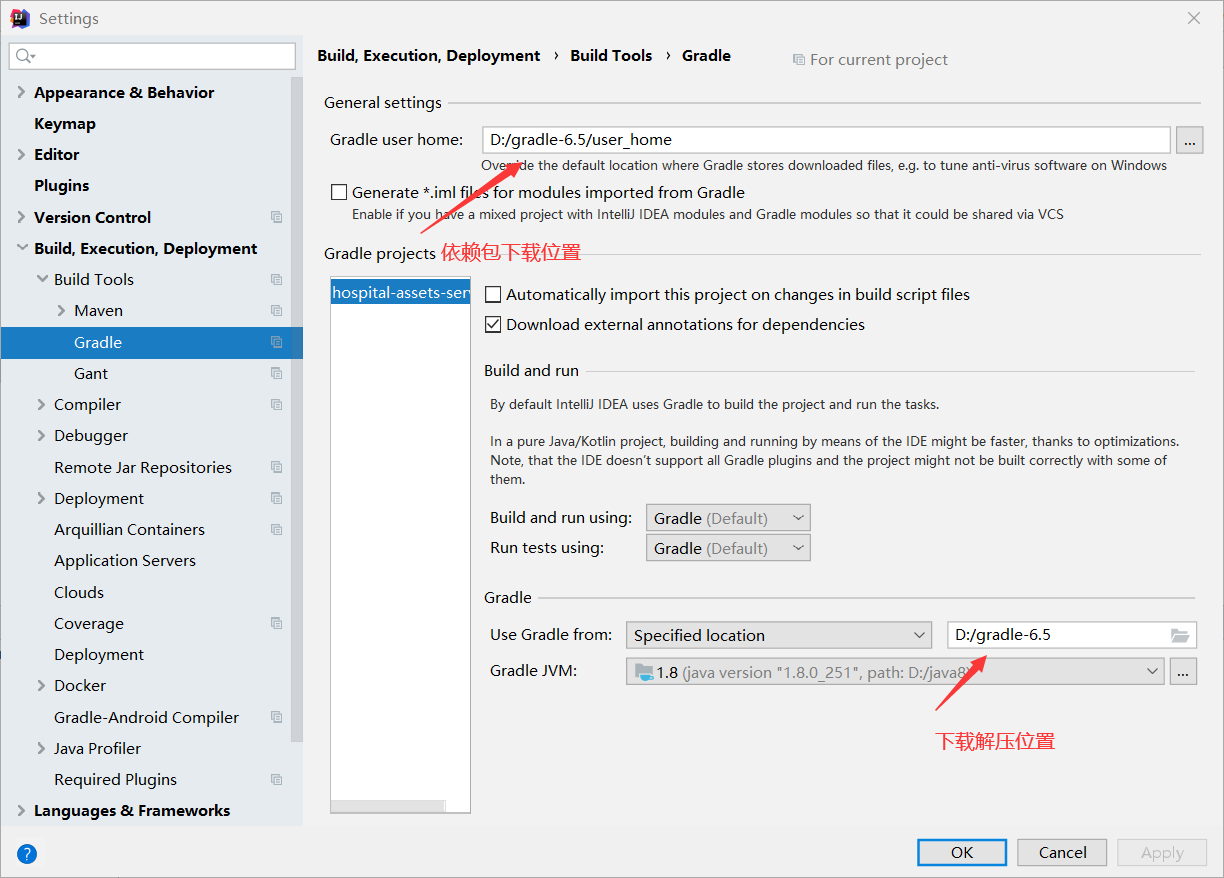Open the Use Gradle from dropdown
This screenshot has height=878, width=1224.
(x=780, y=635)
